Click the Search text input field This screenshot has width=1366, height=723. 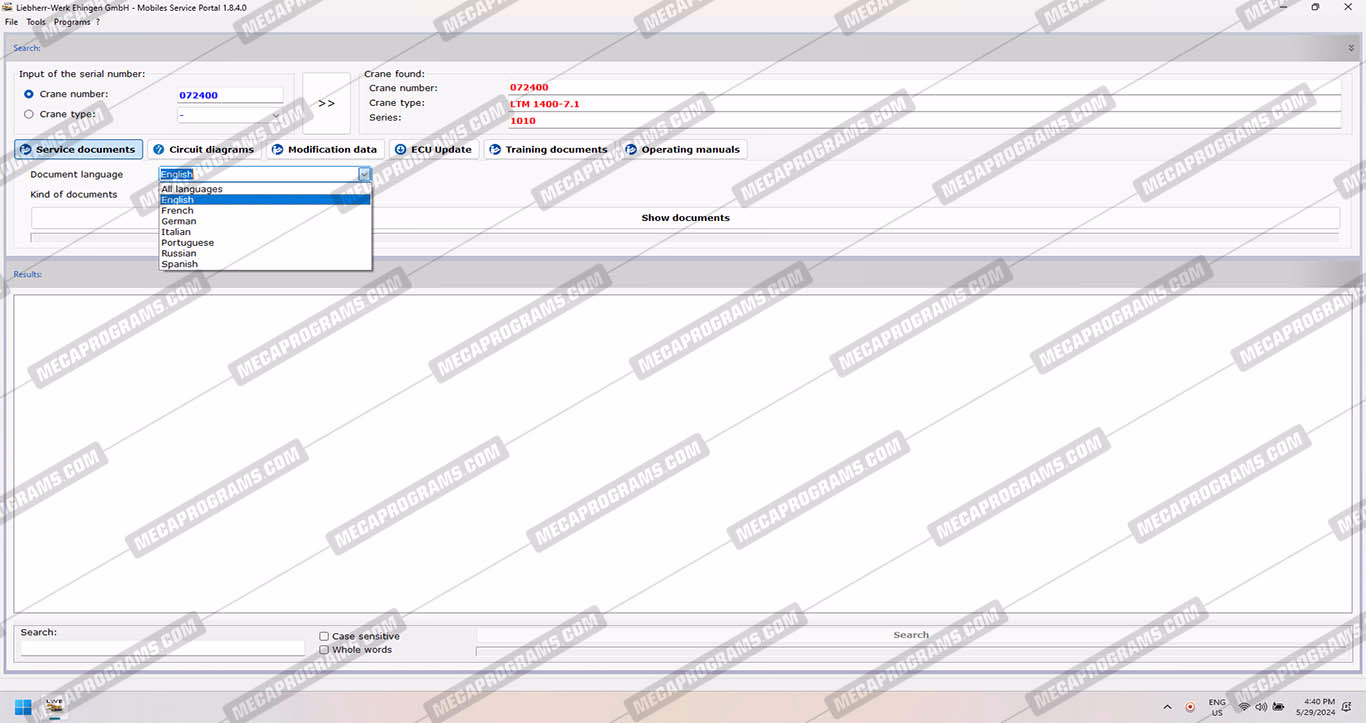pos(162,648)
